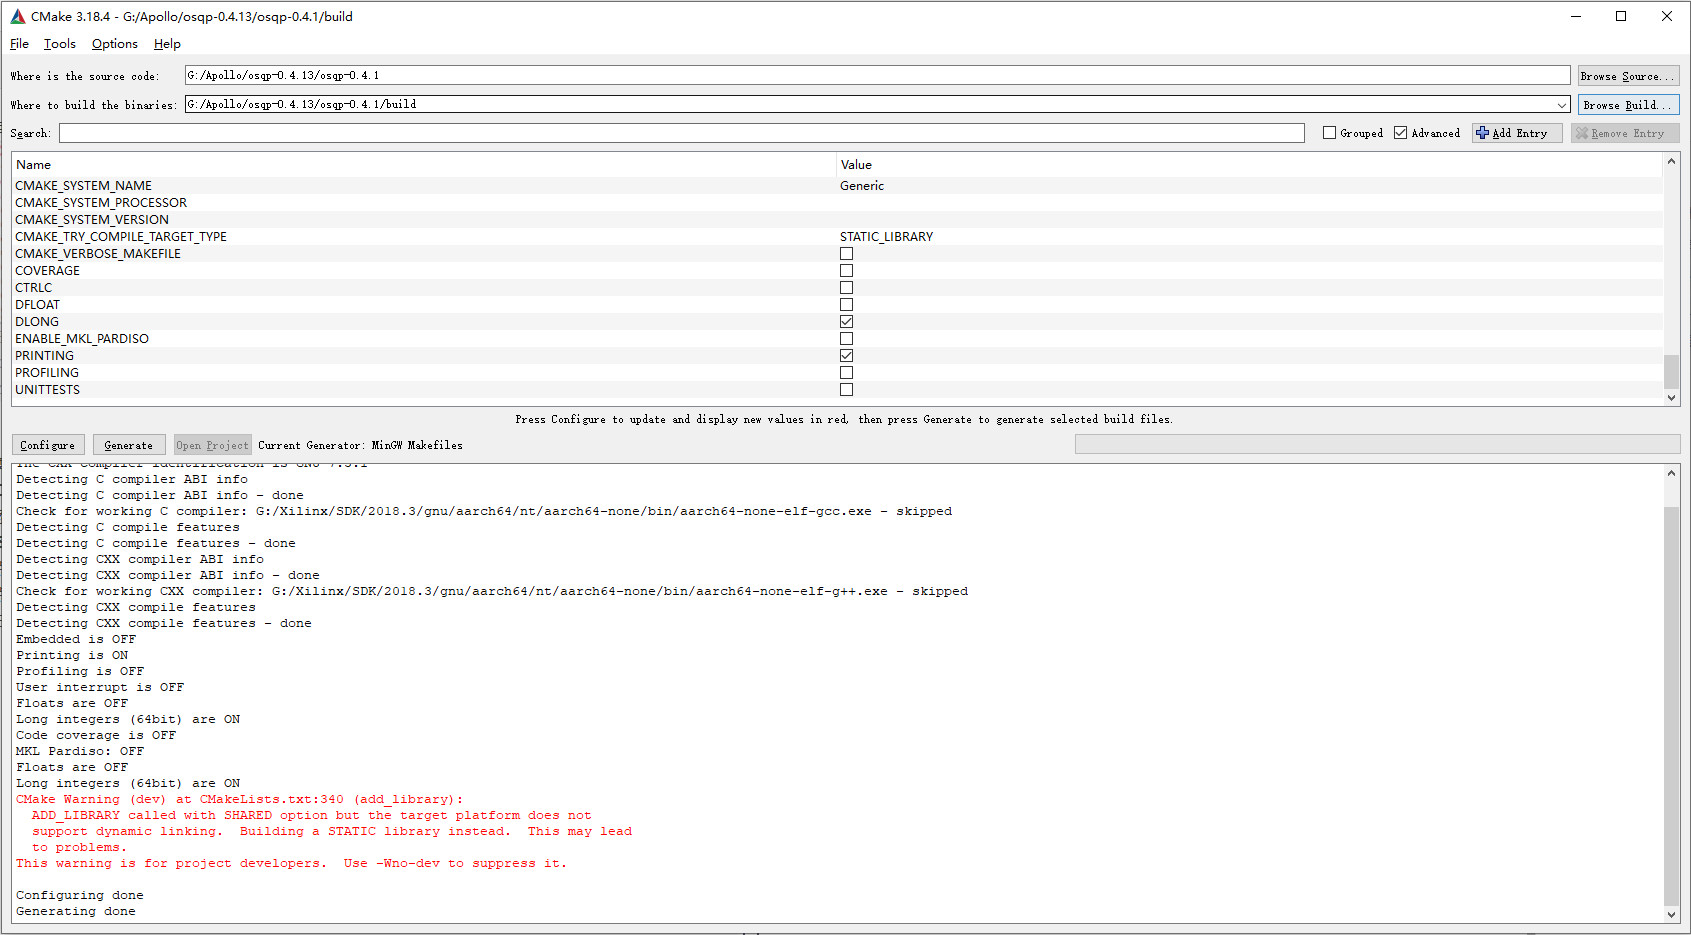Click the output log scroll-up arrow
The width and height of the screenshot is (1691, 935).
[x=1671, y=473]
